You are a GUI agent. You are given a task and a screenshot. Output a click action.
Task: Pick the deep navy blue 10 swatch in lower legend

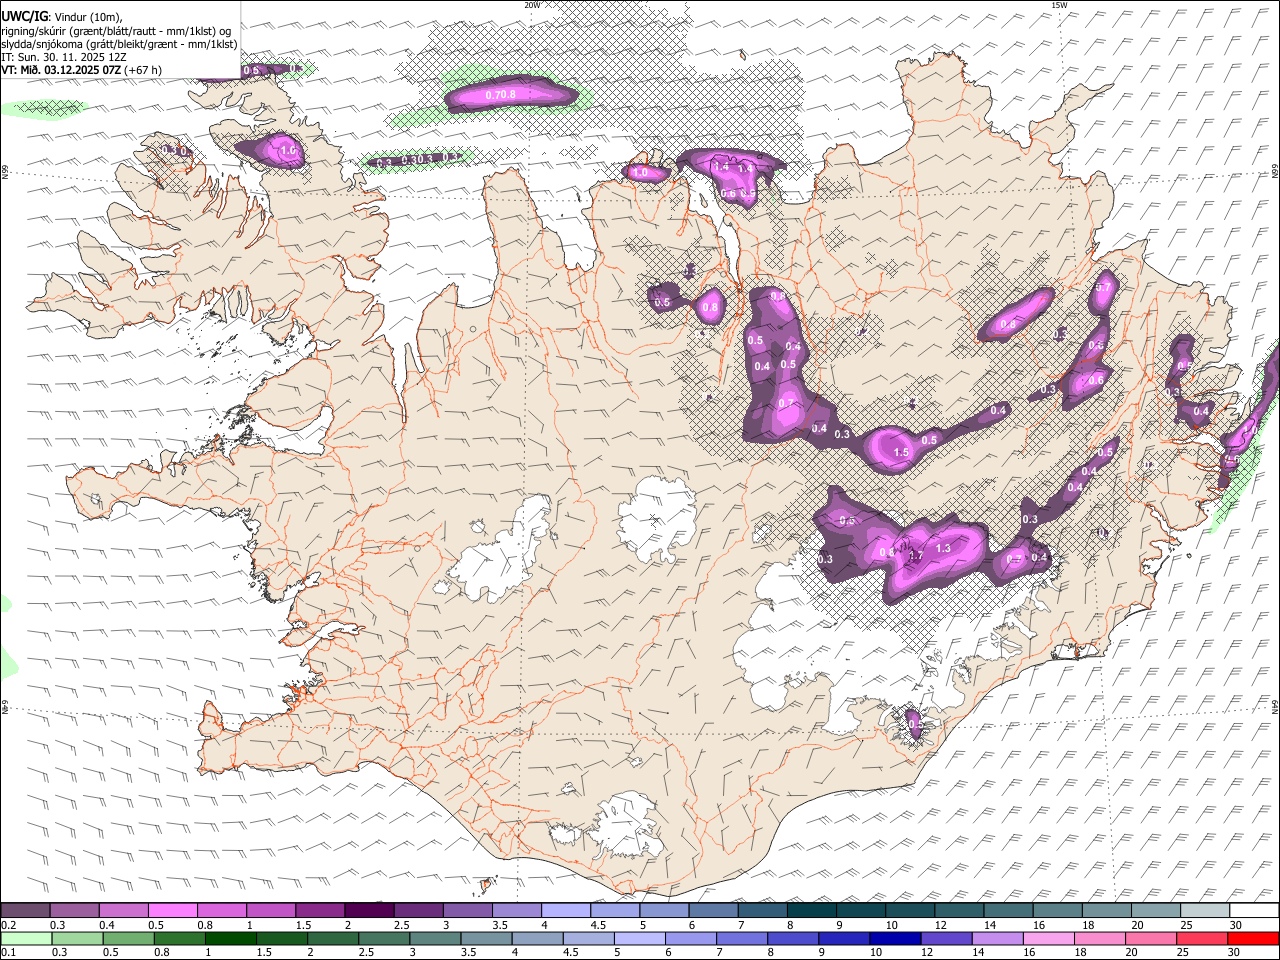pyautogui.click(x=894, y=938)
